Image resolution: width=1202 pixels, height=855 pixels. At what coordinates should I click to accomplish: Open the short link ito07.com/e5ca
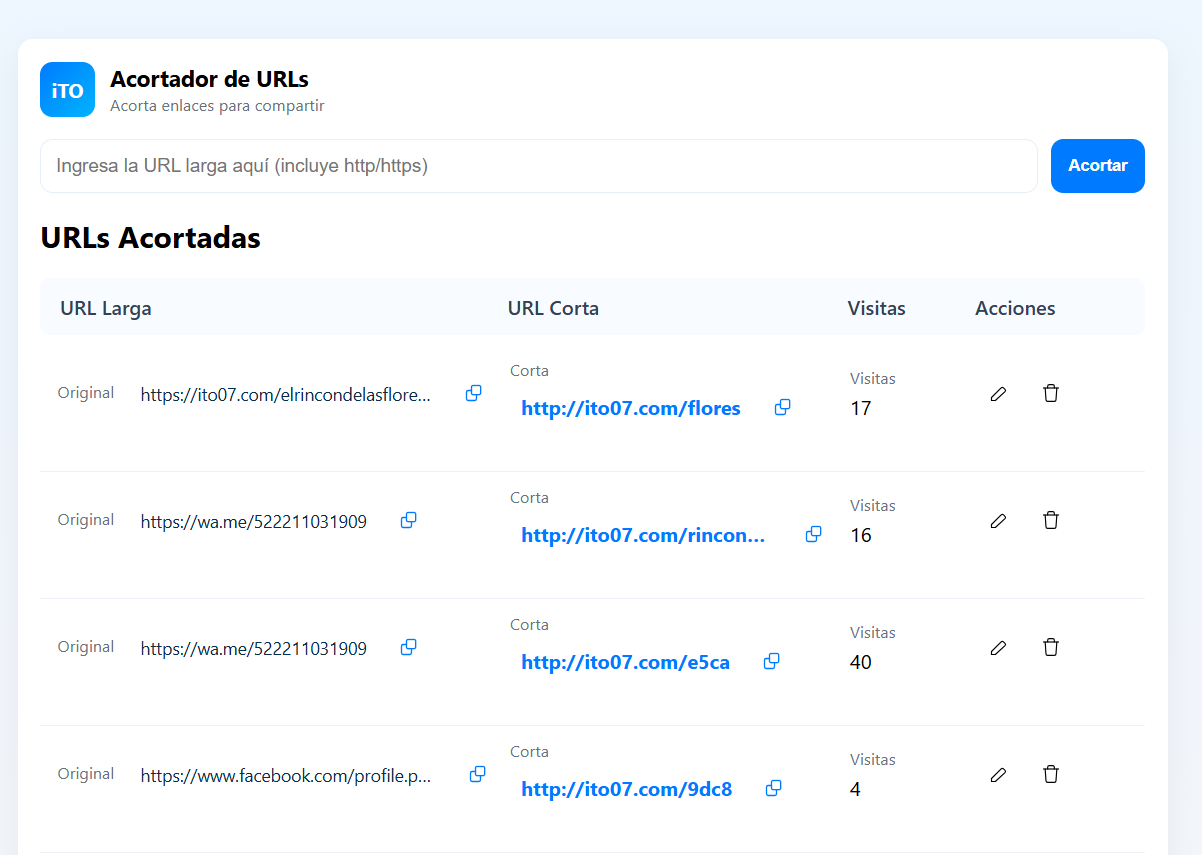pos(626,662)
